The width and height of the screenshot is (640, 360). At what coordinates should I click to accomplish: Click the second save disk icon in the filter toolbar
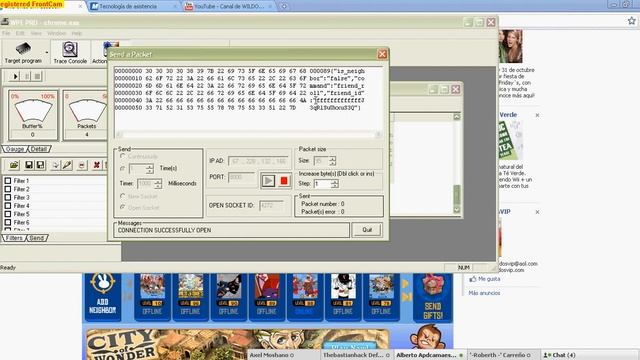40,165
